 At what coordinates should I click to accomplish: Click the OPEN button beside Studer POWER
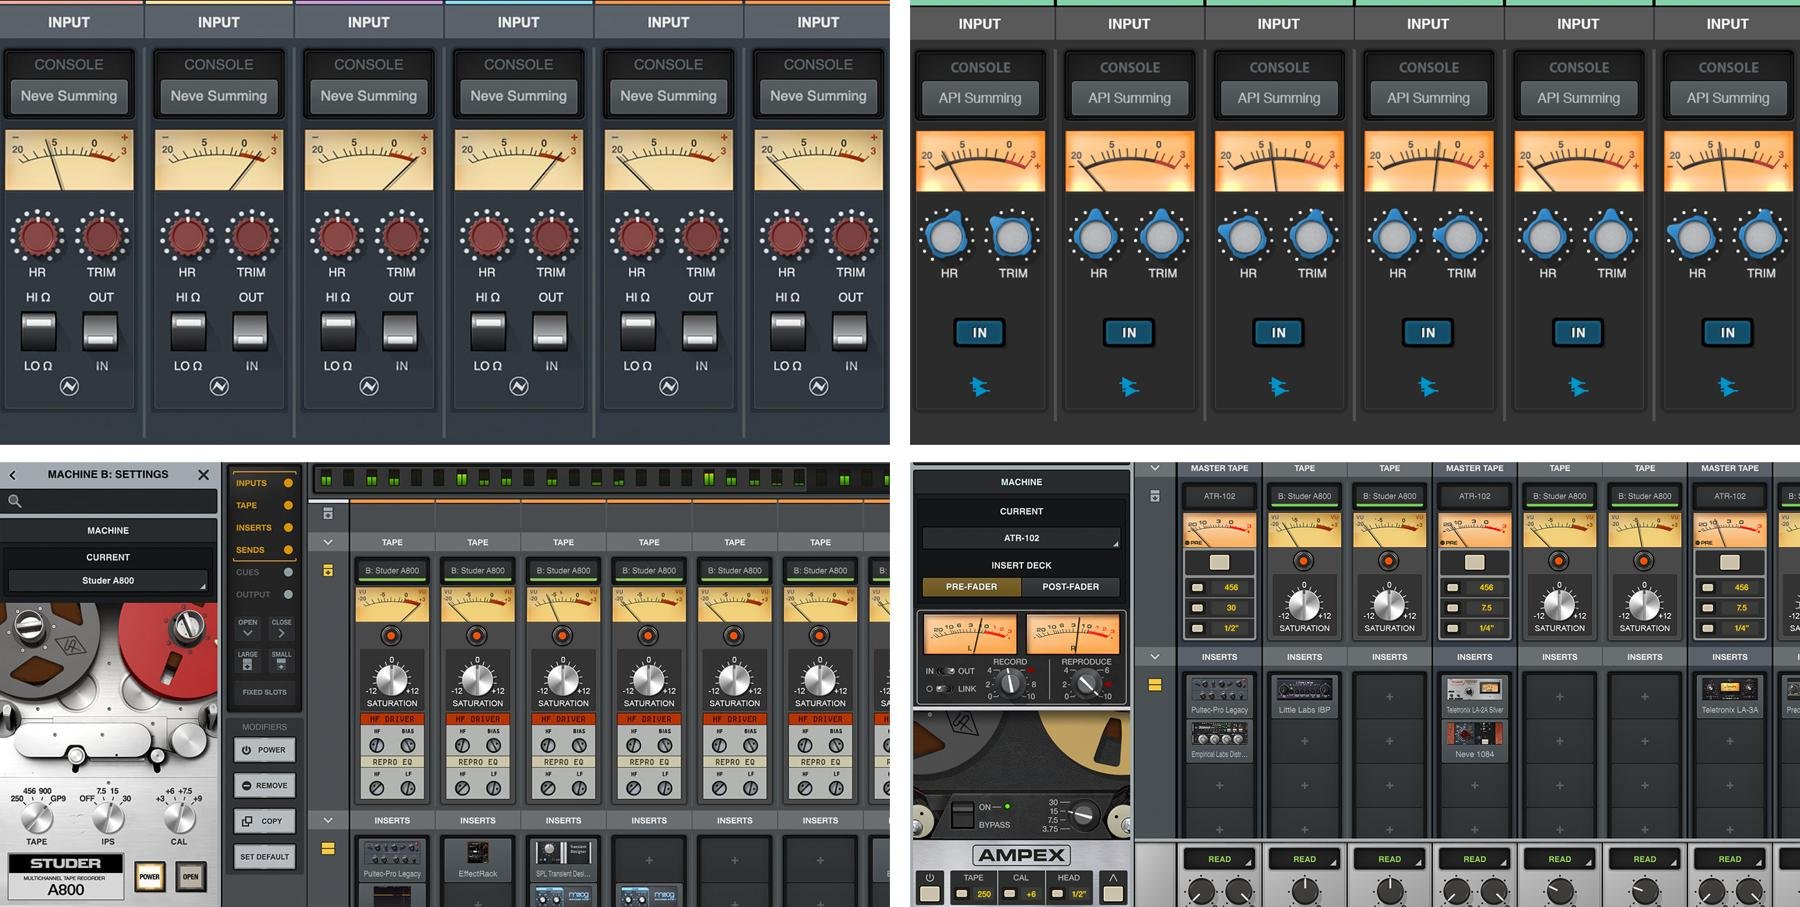[190, 877]
